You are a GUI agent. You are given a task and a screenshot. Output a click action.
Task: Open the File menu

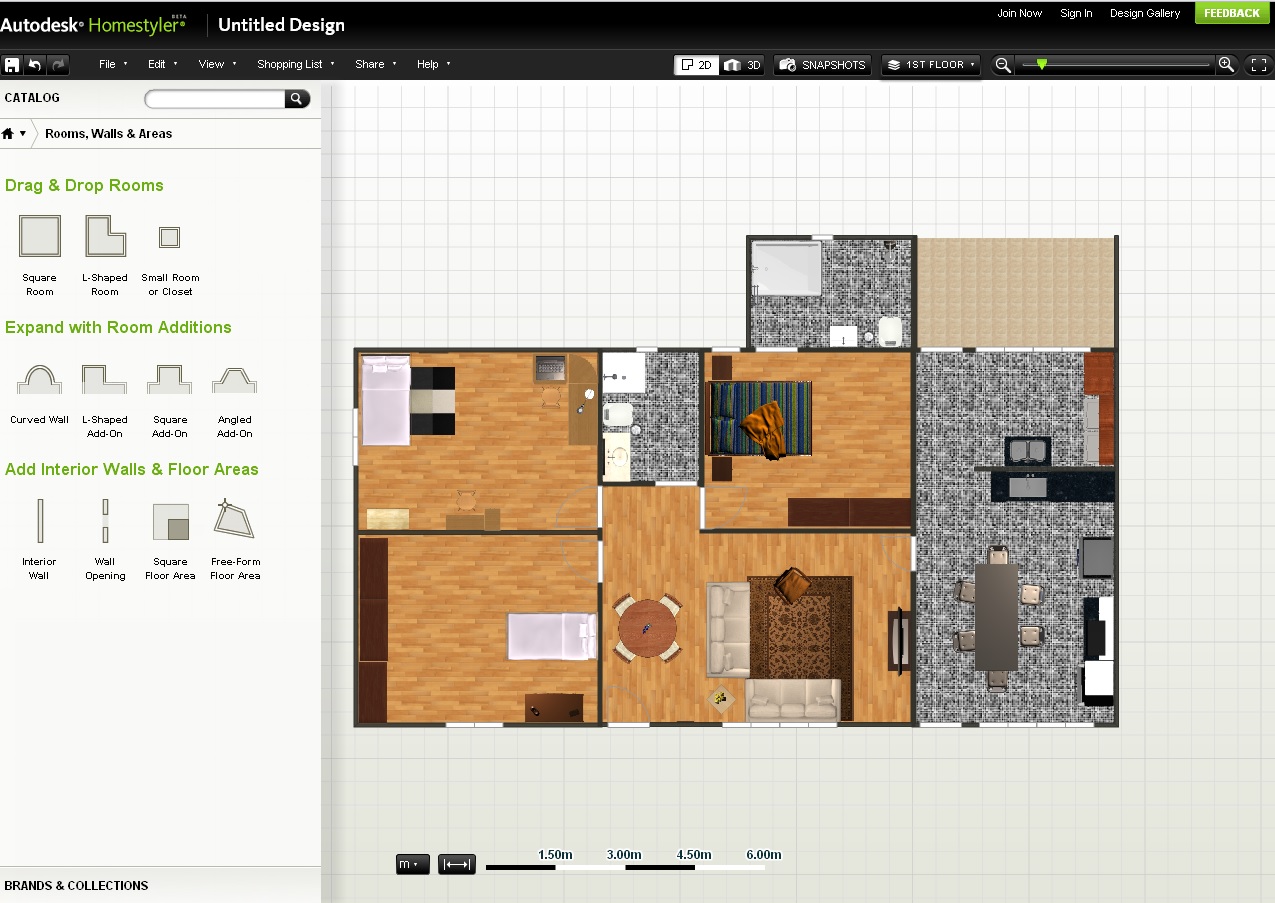113,64
